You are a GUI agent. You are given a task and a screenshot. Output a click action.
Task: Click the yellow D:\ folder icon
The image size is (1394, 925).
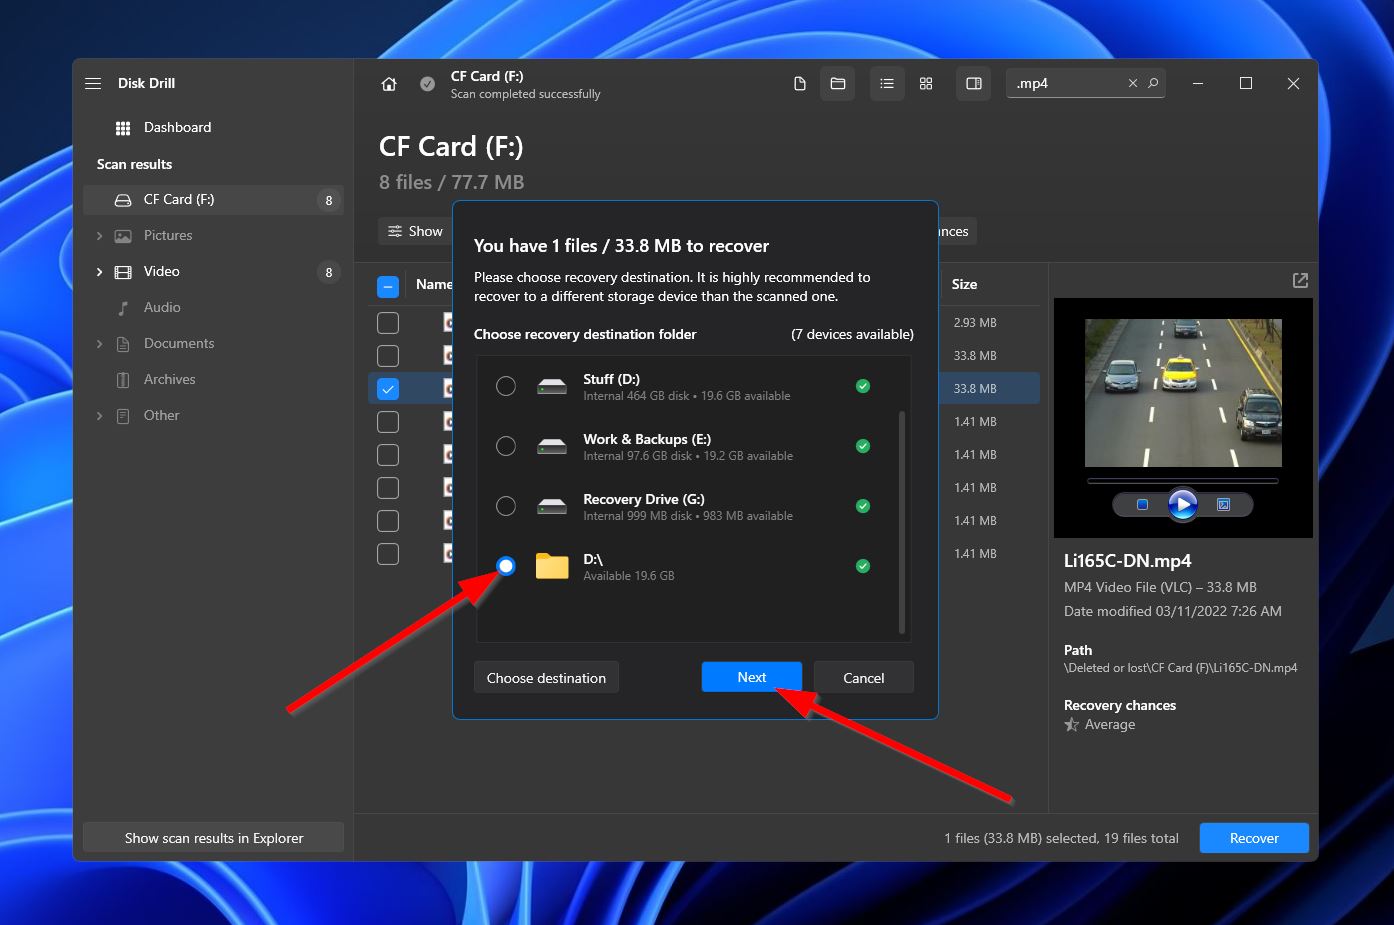[552, 566]
